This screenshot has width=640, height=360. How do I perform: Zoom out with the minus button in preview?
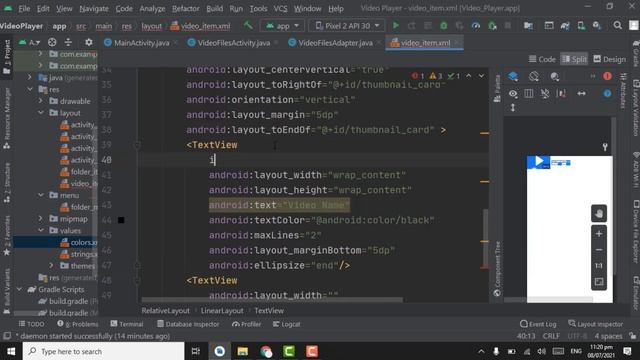(599, 250)
